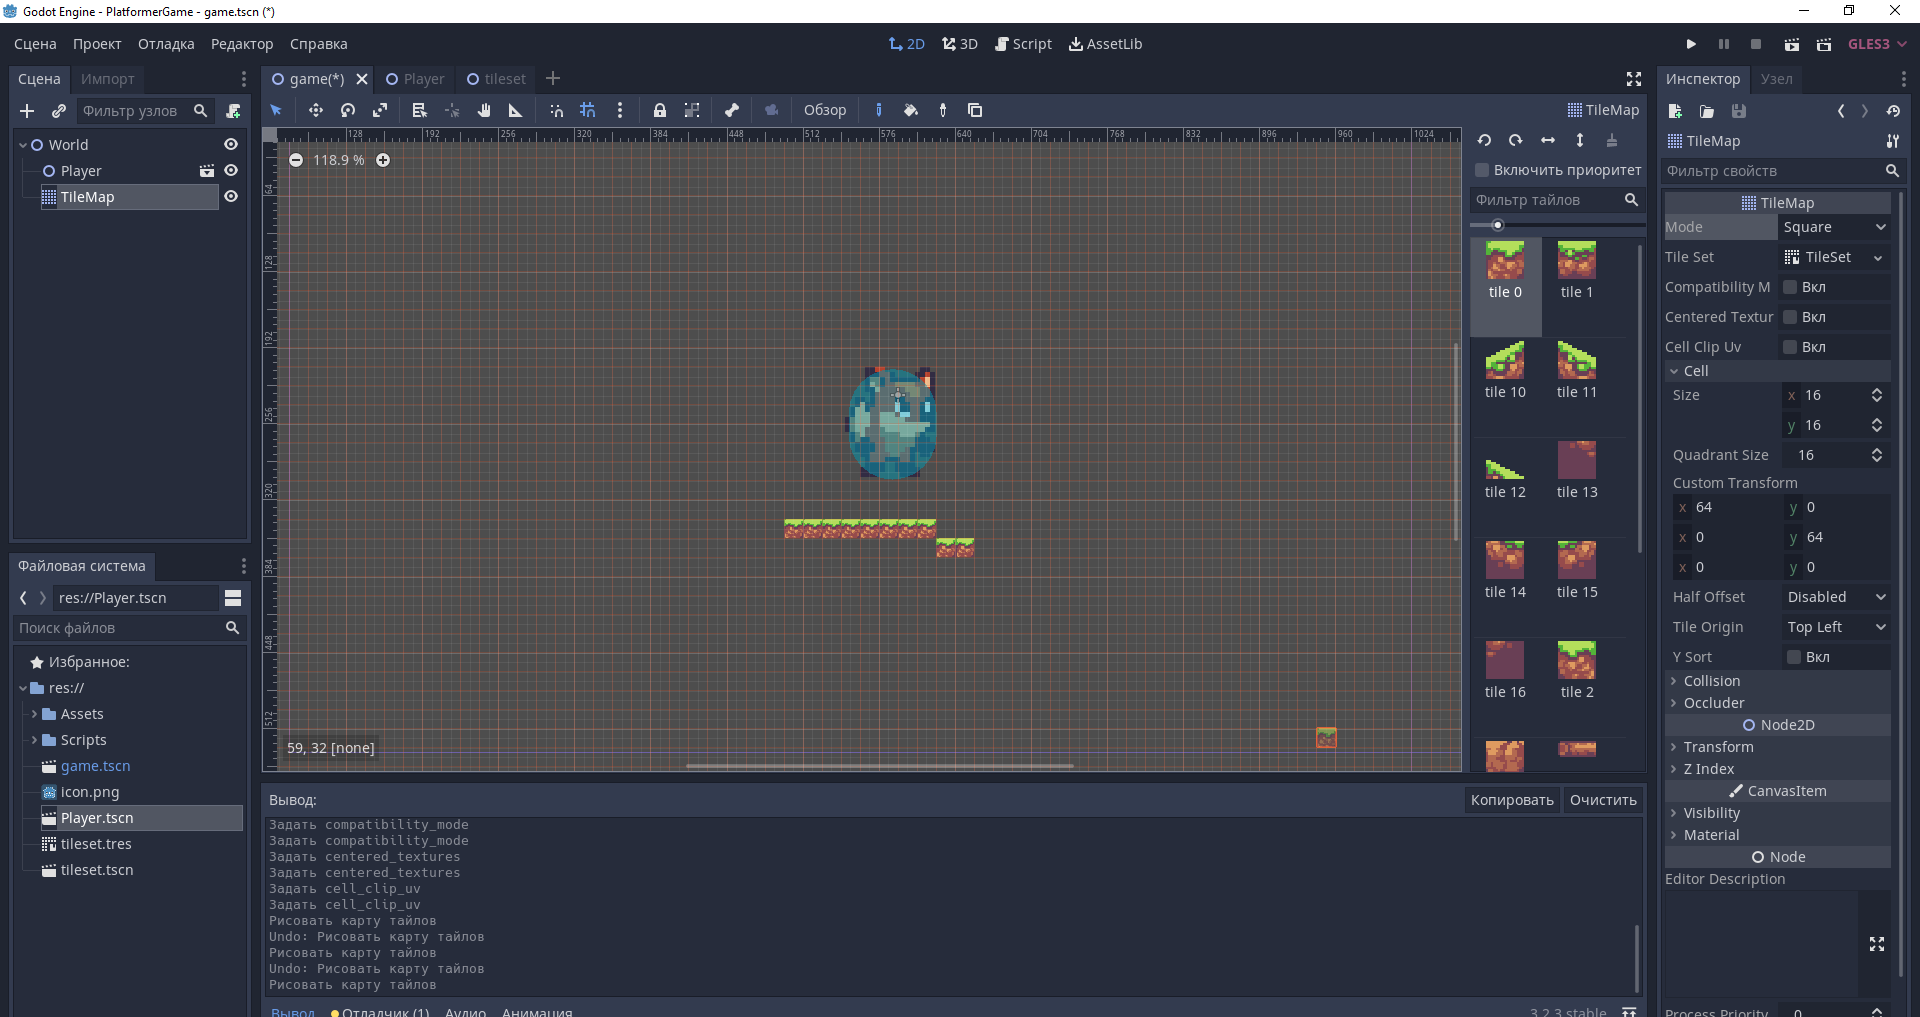Switch to the tileset scene tab
1920x1017 pixels.
(496, 79)
